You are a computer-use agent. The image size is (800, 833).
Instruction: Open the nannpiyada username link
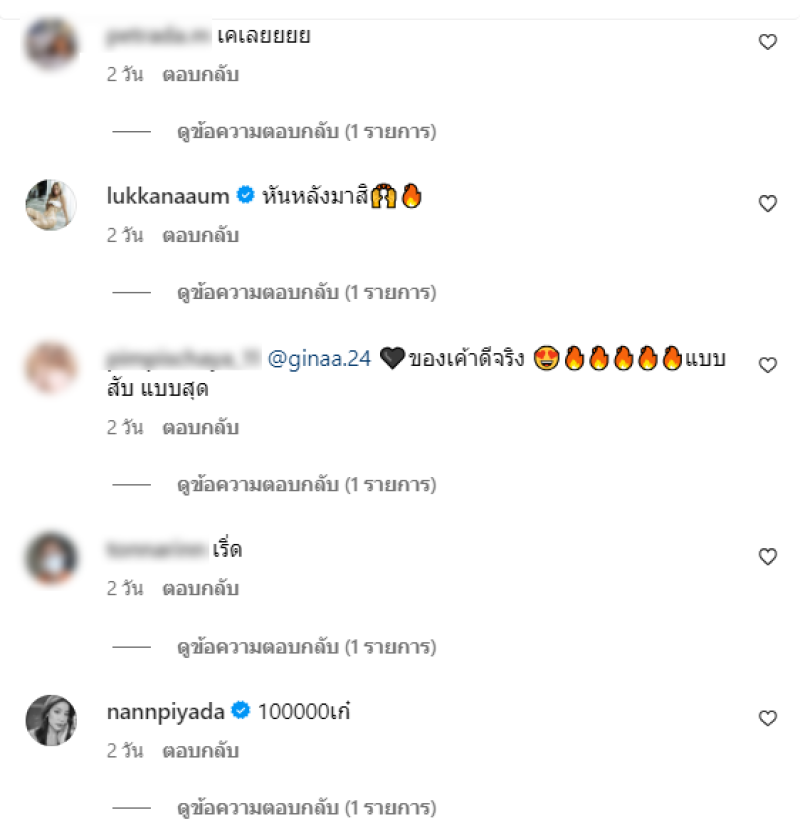tap(166, 712)
